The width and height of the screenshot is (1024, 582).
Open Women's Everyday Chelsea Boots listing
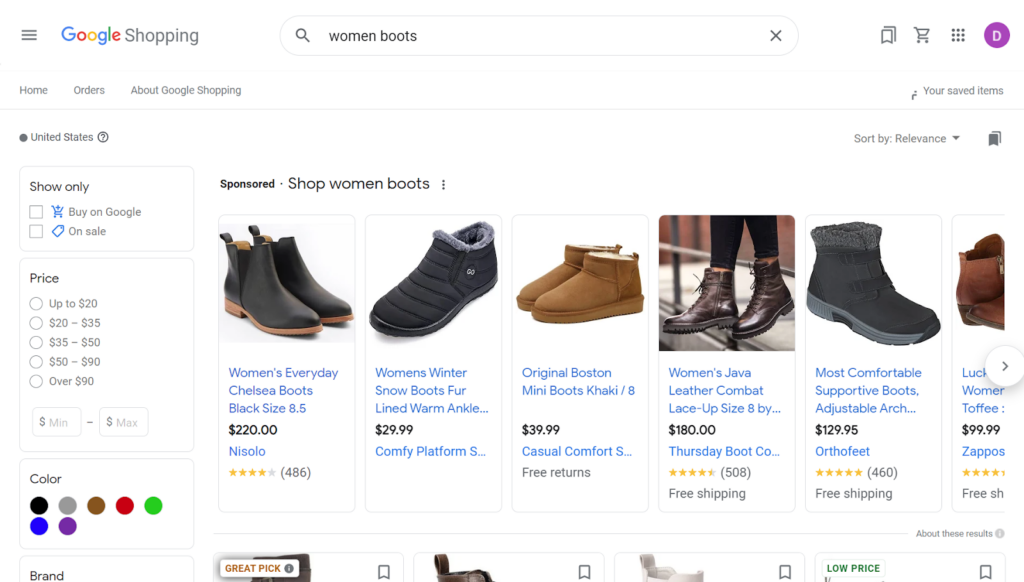tap(283, 391)
